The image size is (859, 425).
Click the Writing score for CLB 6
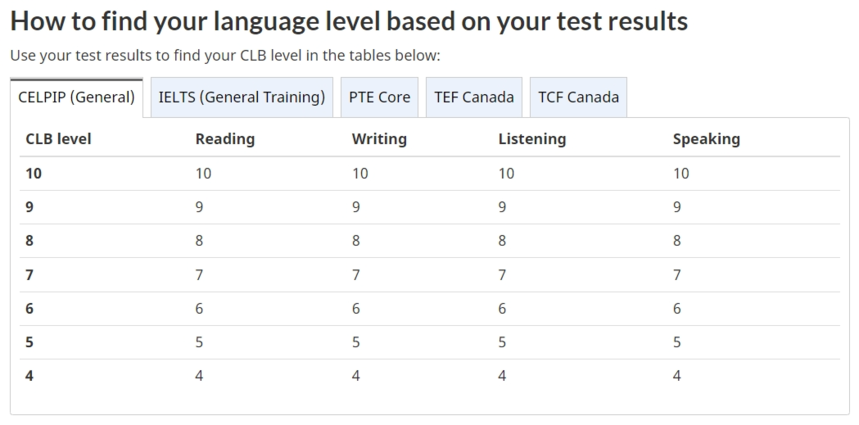point(356,309)
